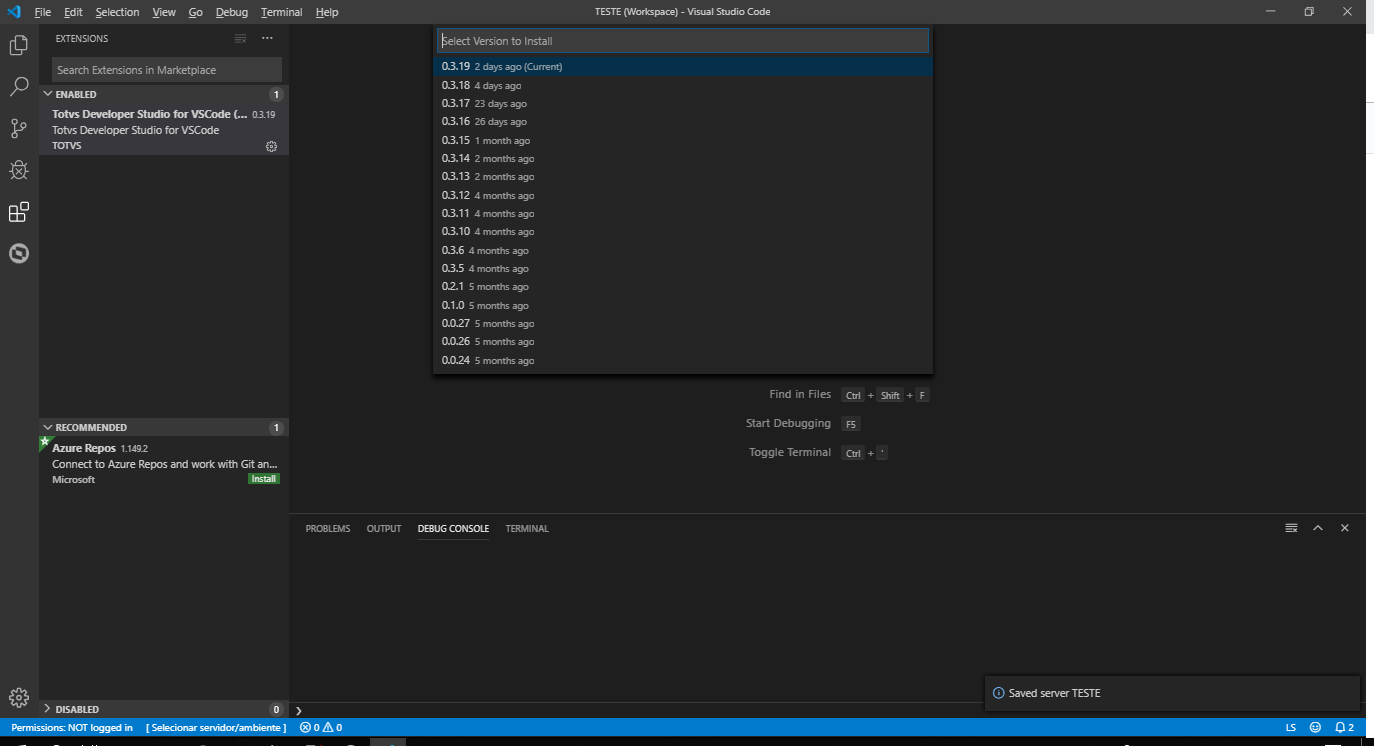Select version 0.3.19 (Current)

683,66
